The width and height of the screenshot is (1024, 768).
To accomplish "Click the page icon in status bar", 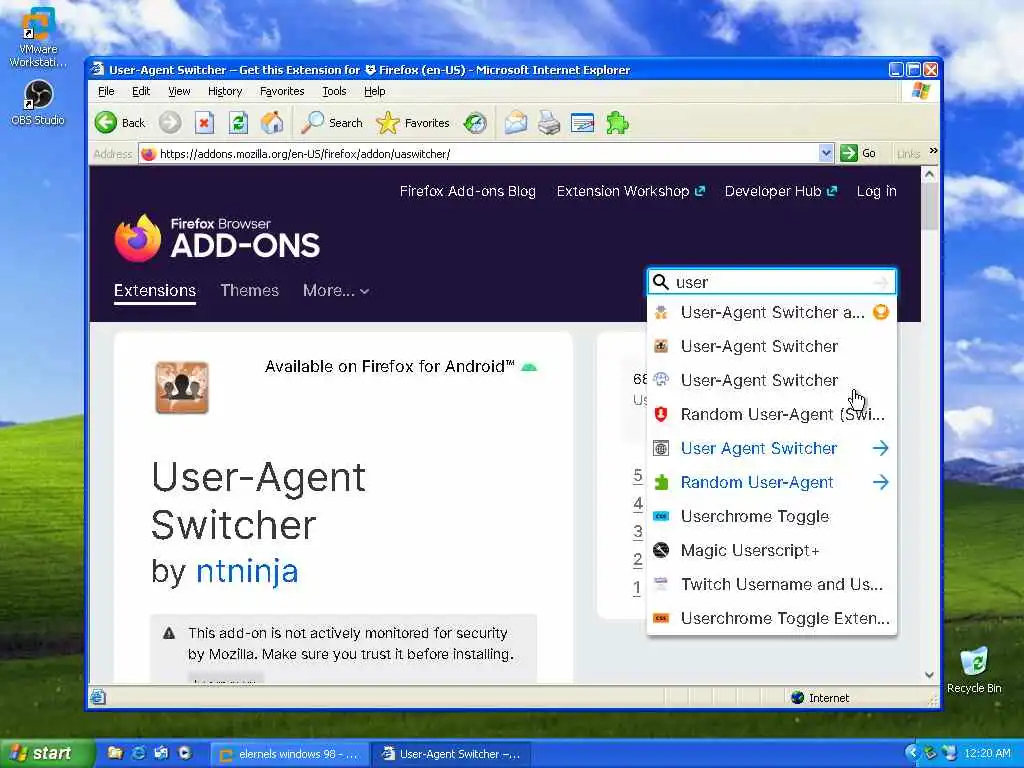I will pos(98,697).
